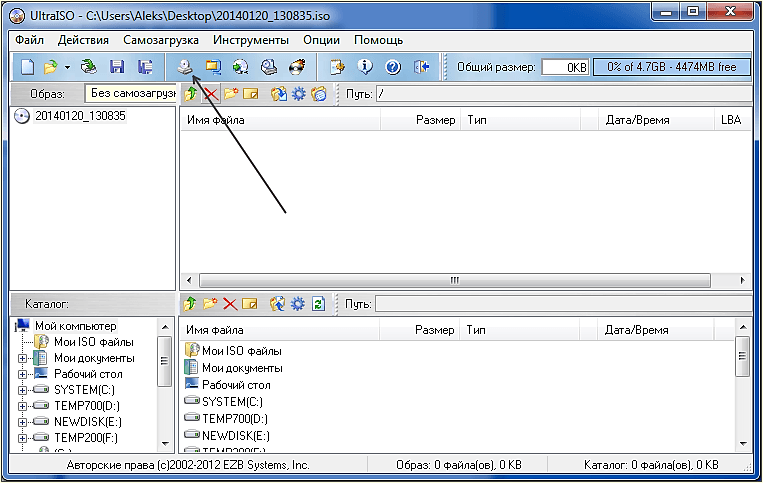
Task: Open the Опции menu
Action: pos(321,40)
